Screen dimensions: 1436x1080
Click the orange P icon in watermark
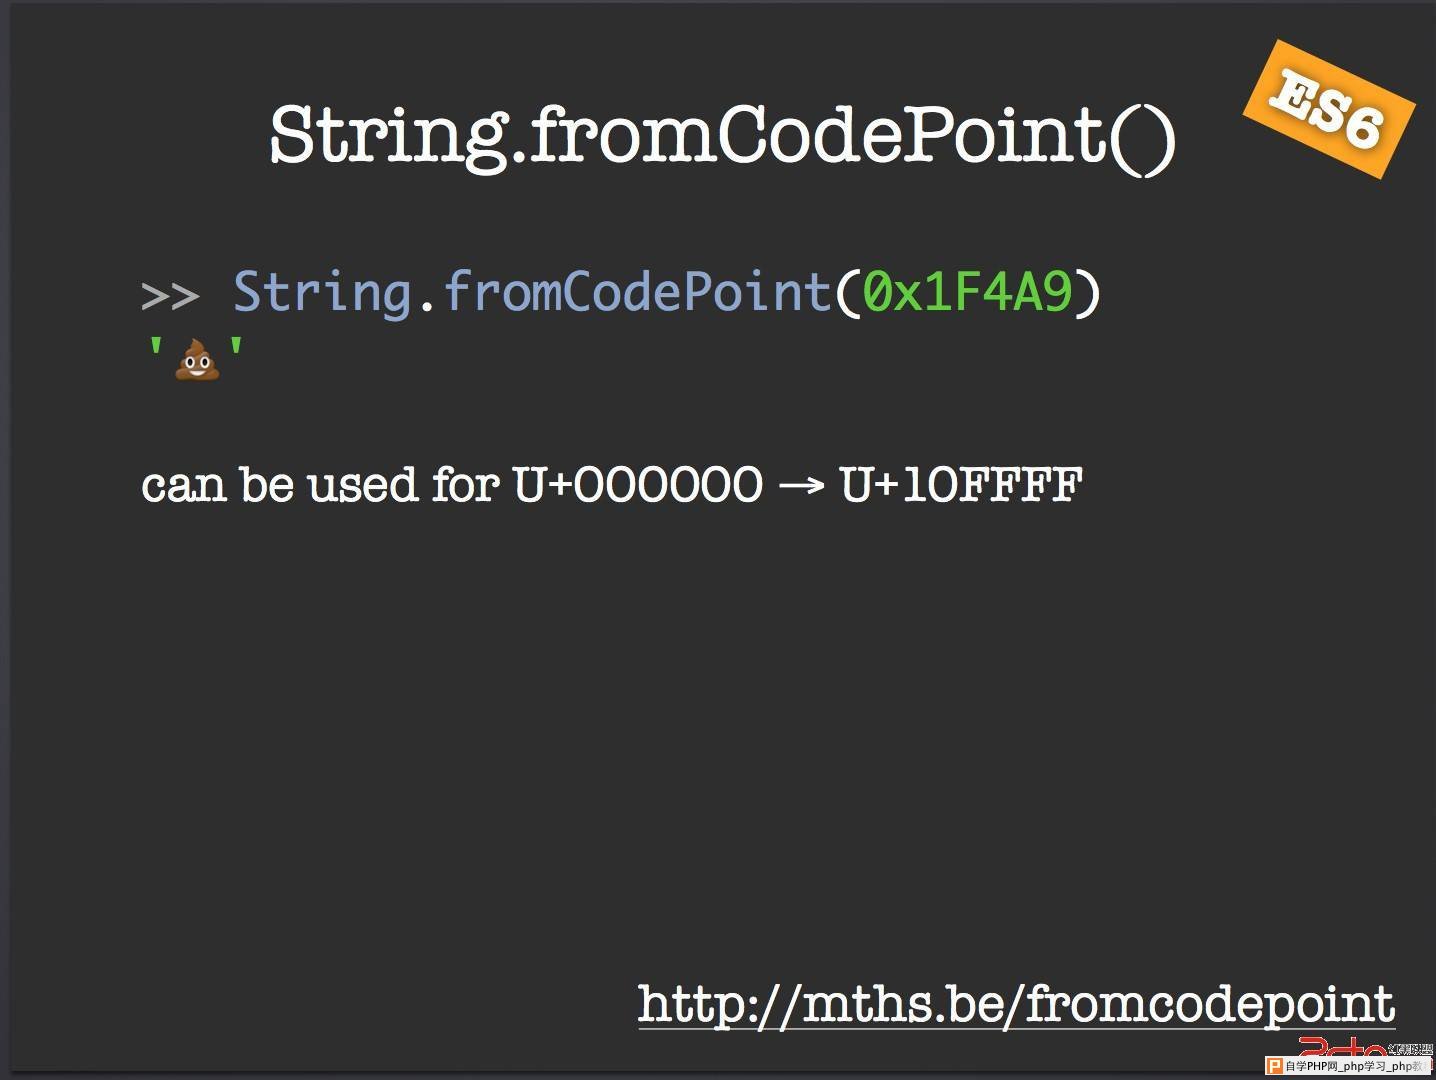click(1275, 1066)
